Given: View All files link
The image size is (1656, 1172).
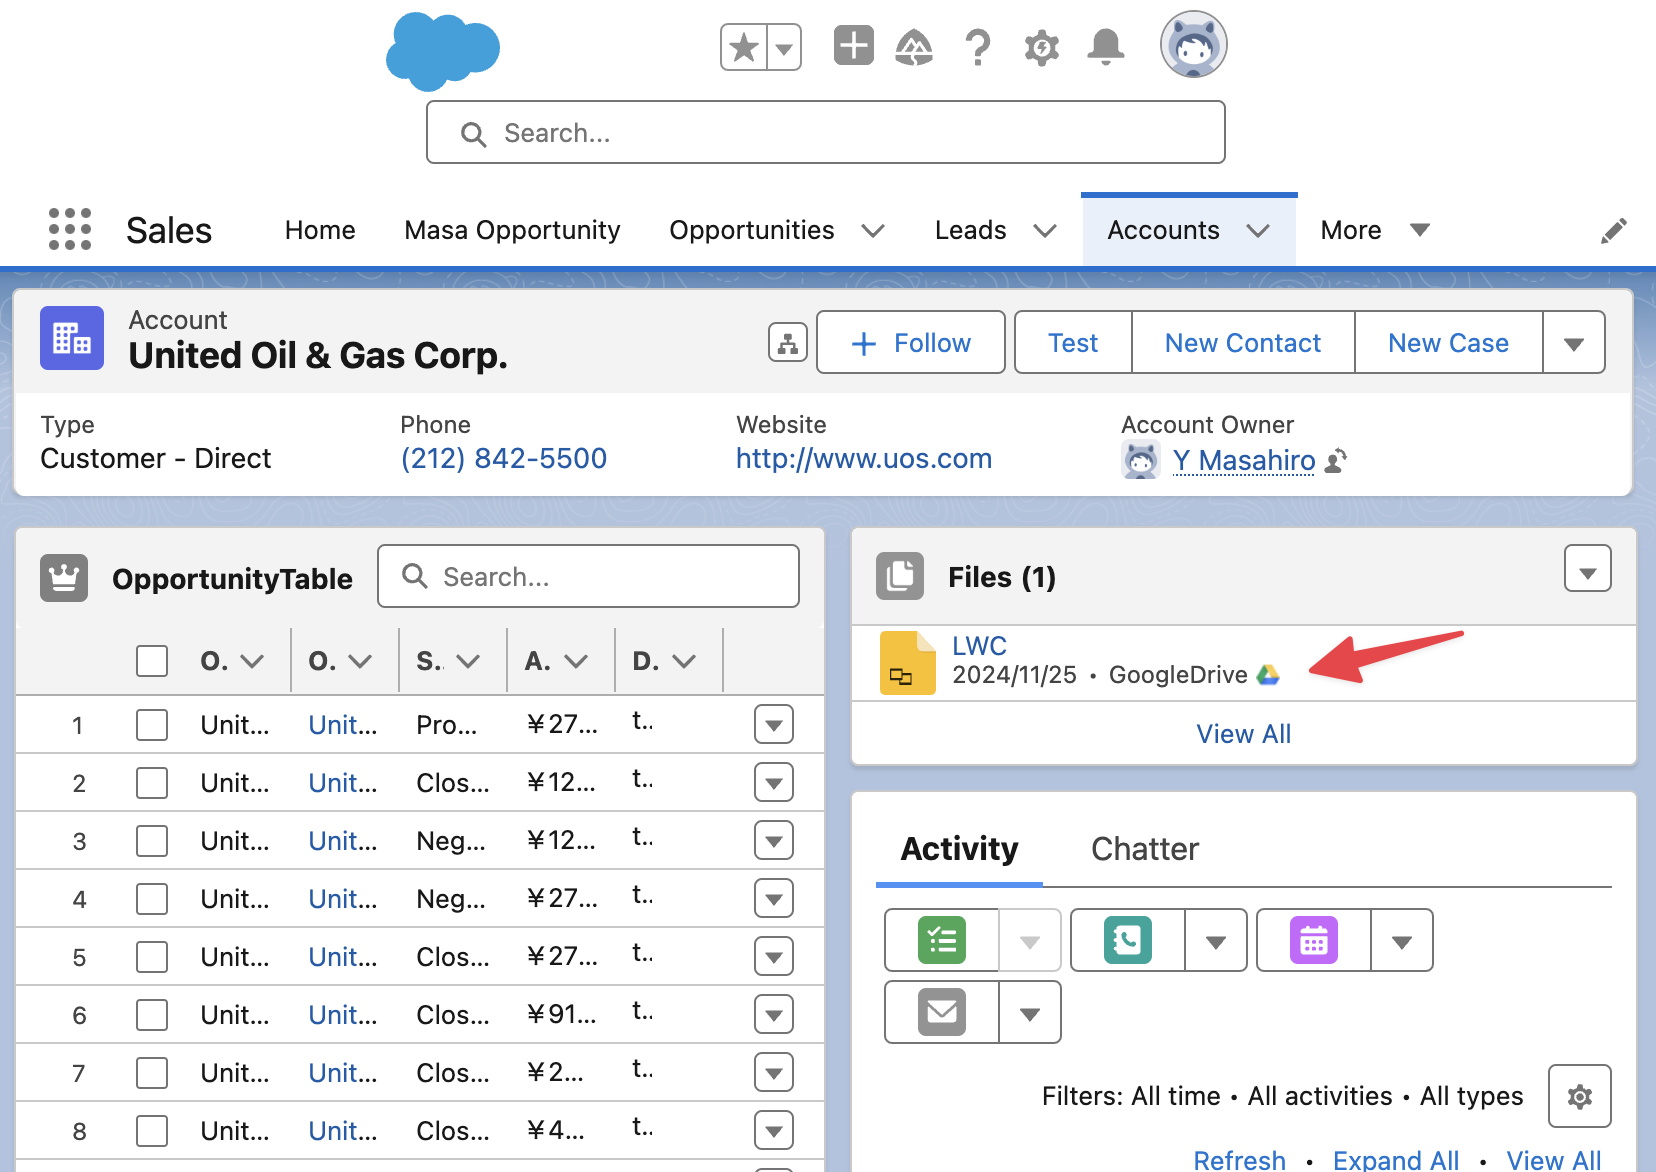Looking at the screenshot, I should click(1244, 734).
